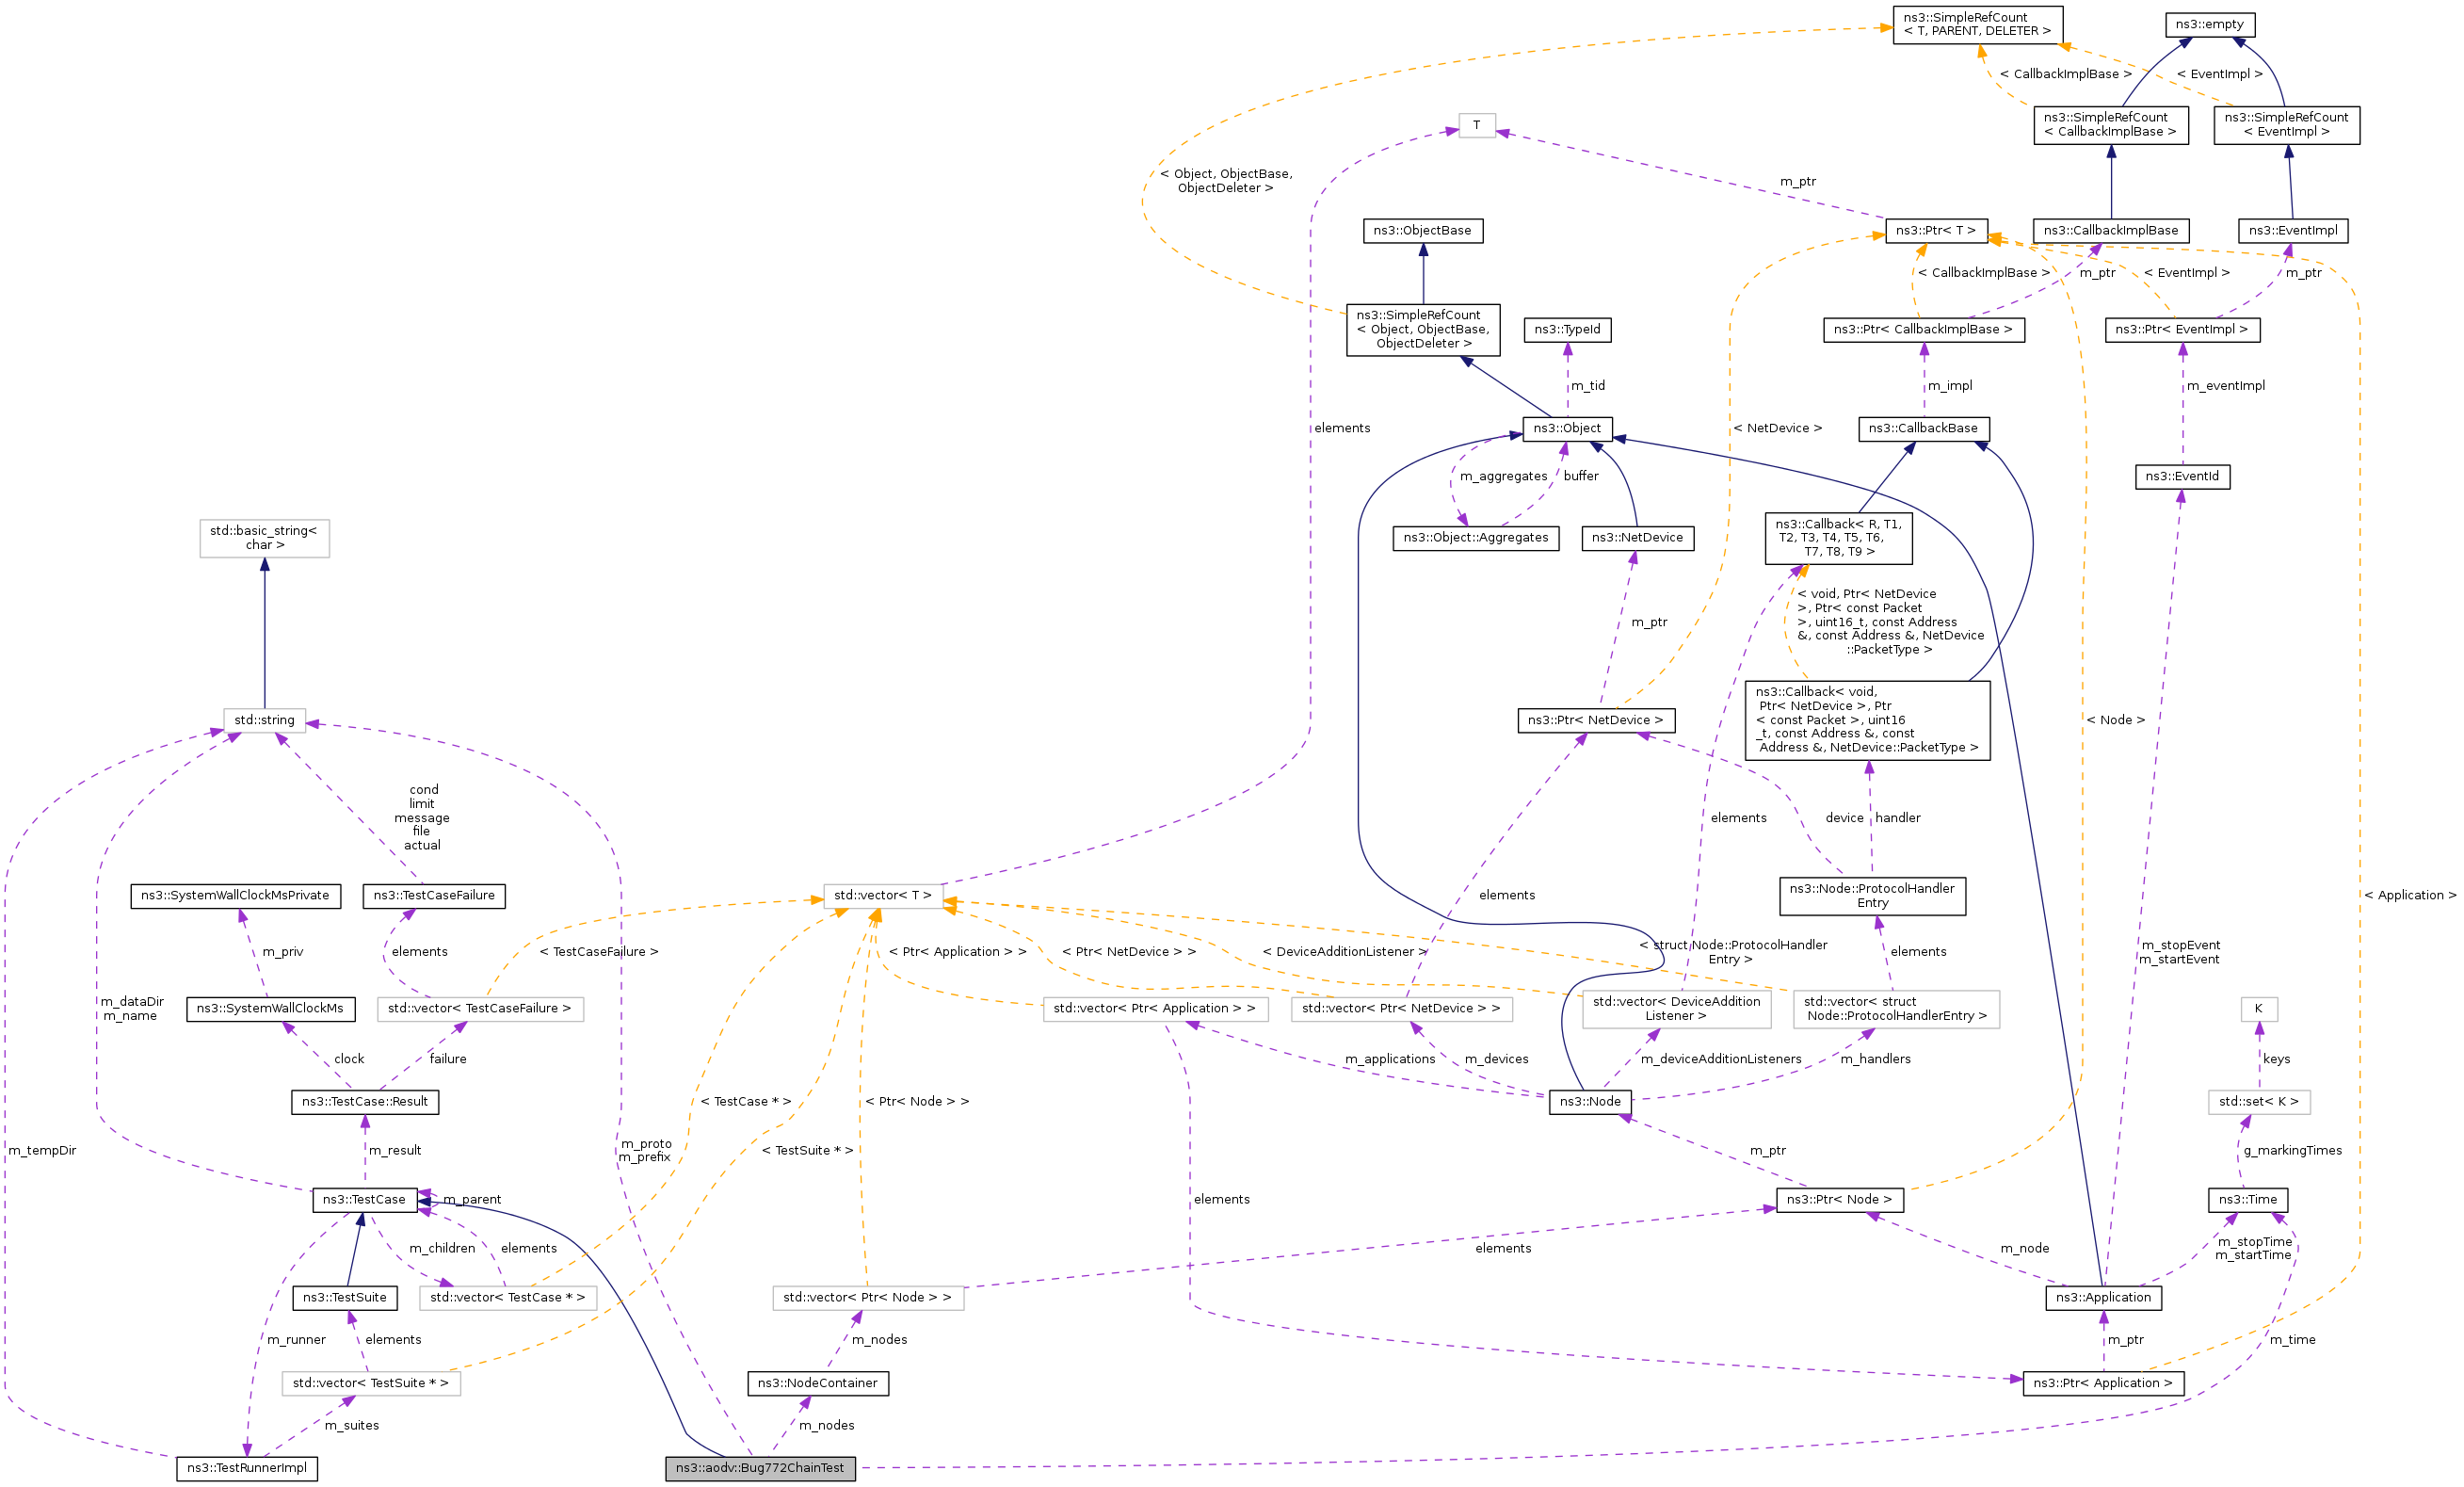The height and width of the screenshot is (1487, 2464).
Task: Click the m_deviceAdditionListeners edge label
Action: click(1721, 1059)
